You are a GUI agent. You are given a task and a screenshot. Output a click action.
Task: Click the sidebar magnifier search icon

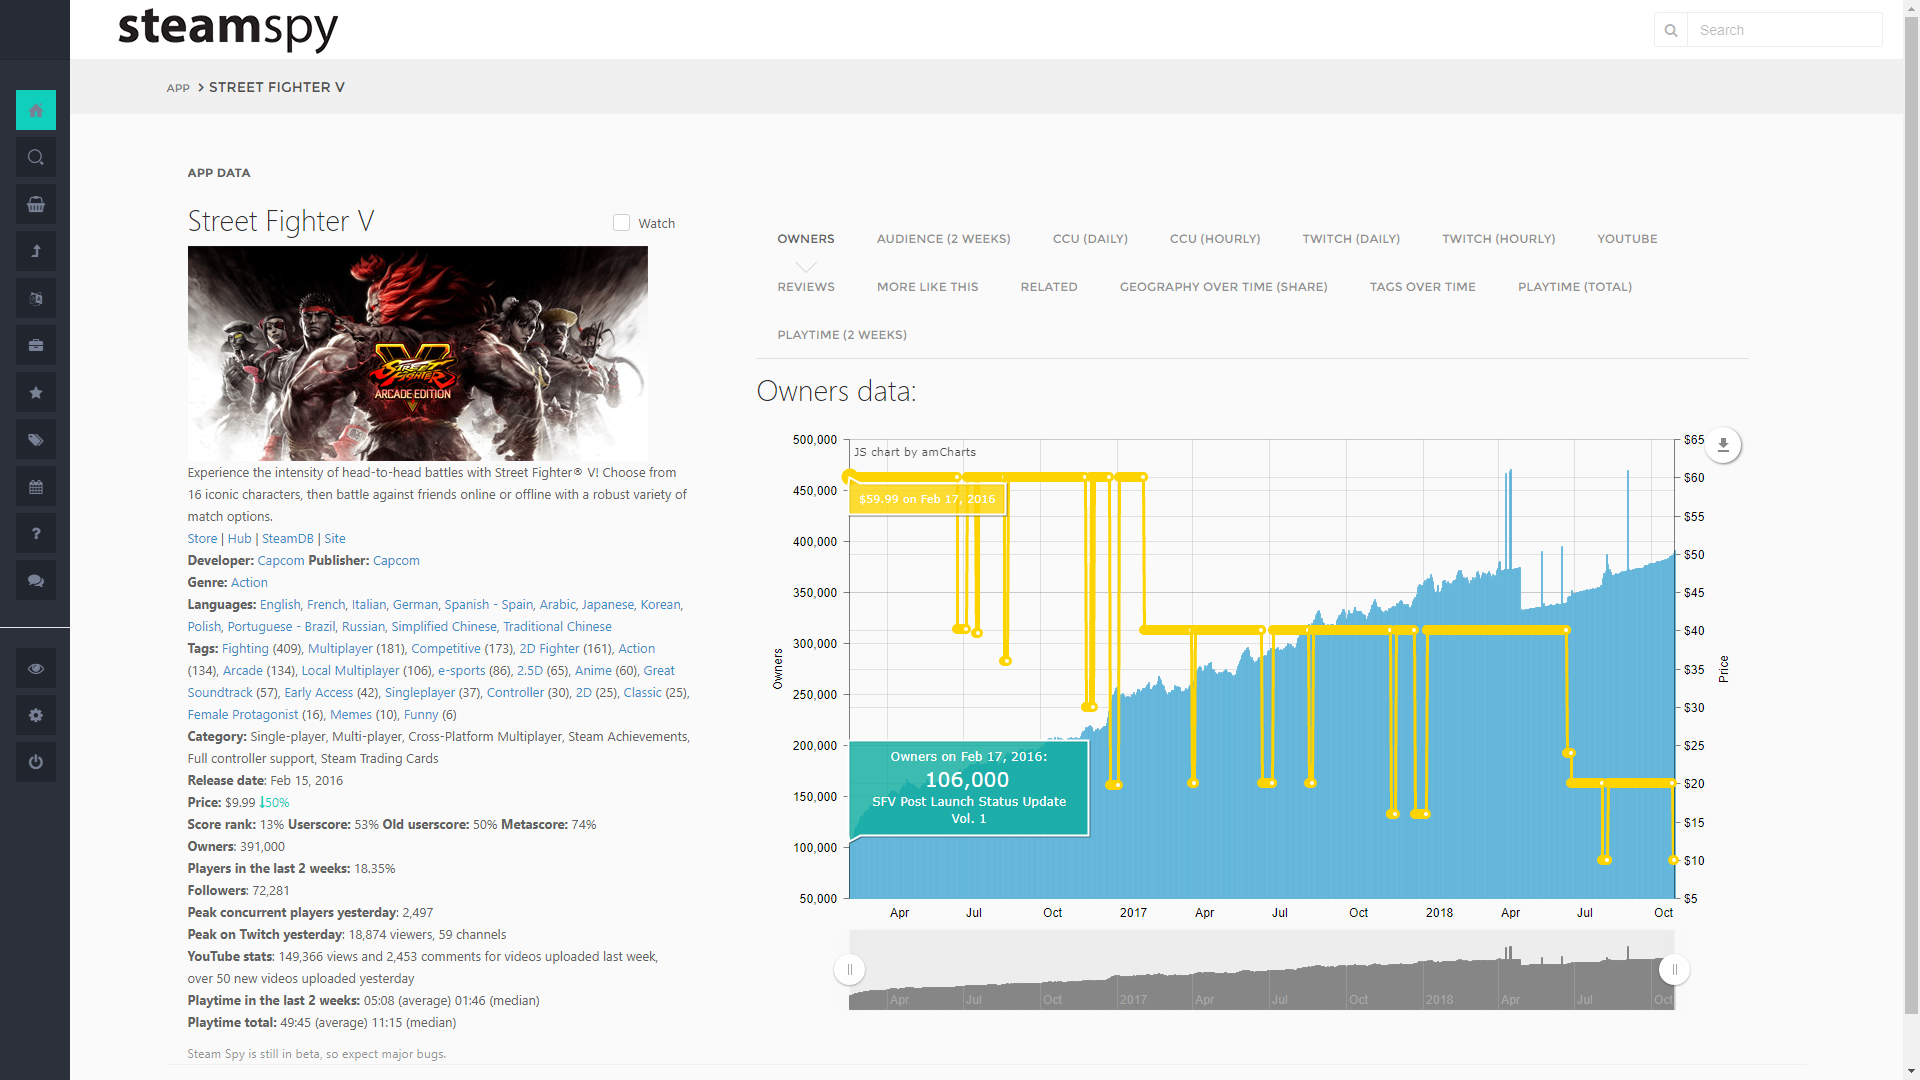tap(36, 157)
